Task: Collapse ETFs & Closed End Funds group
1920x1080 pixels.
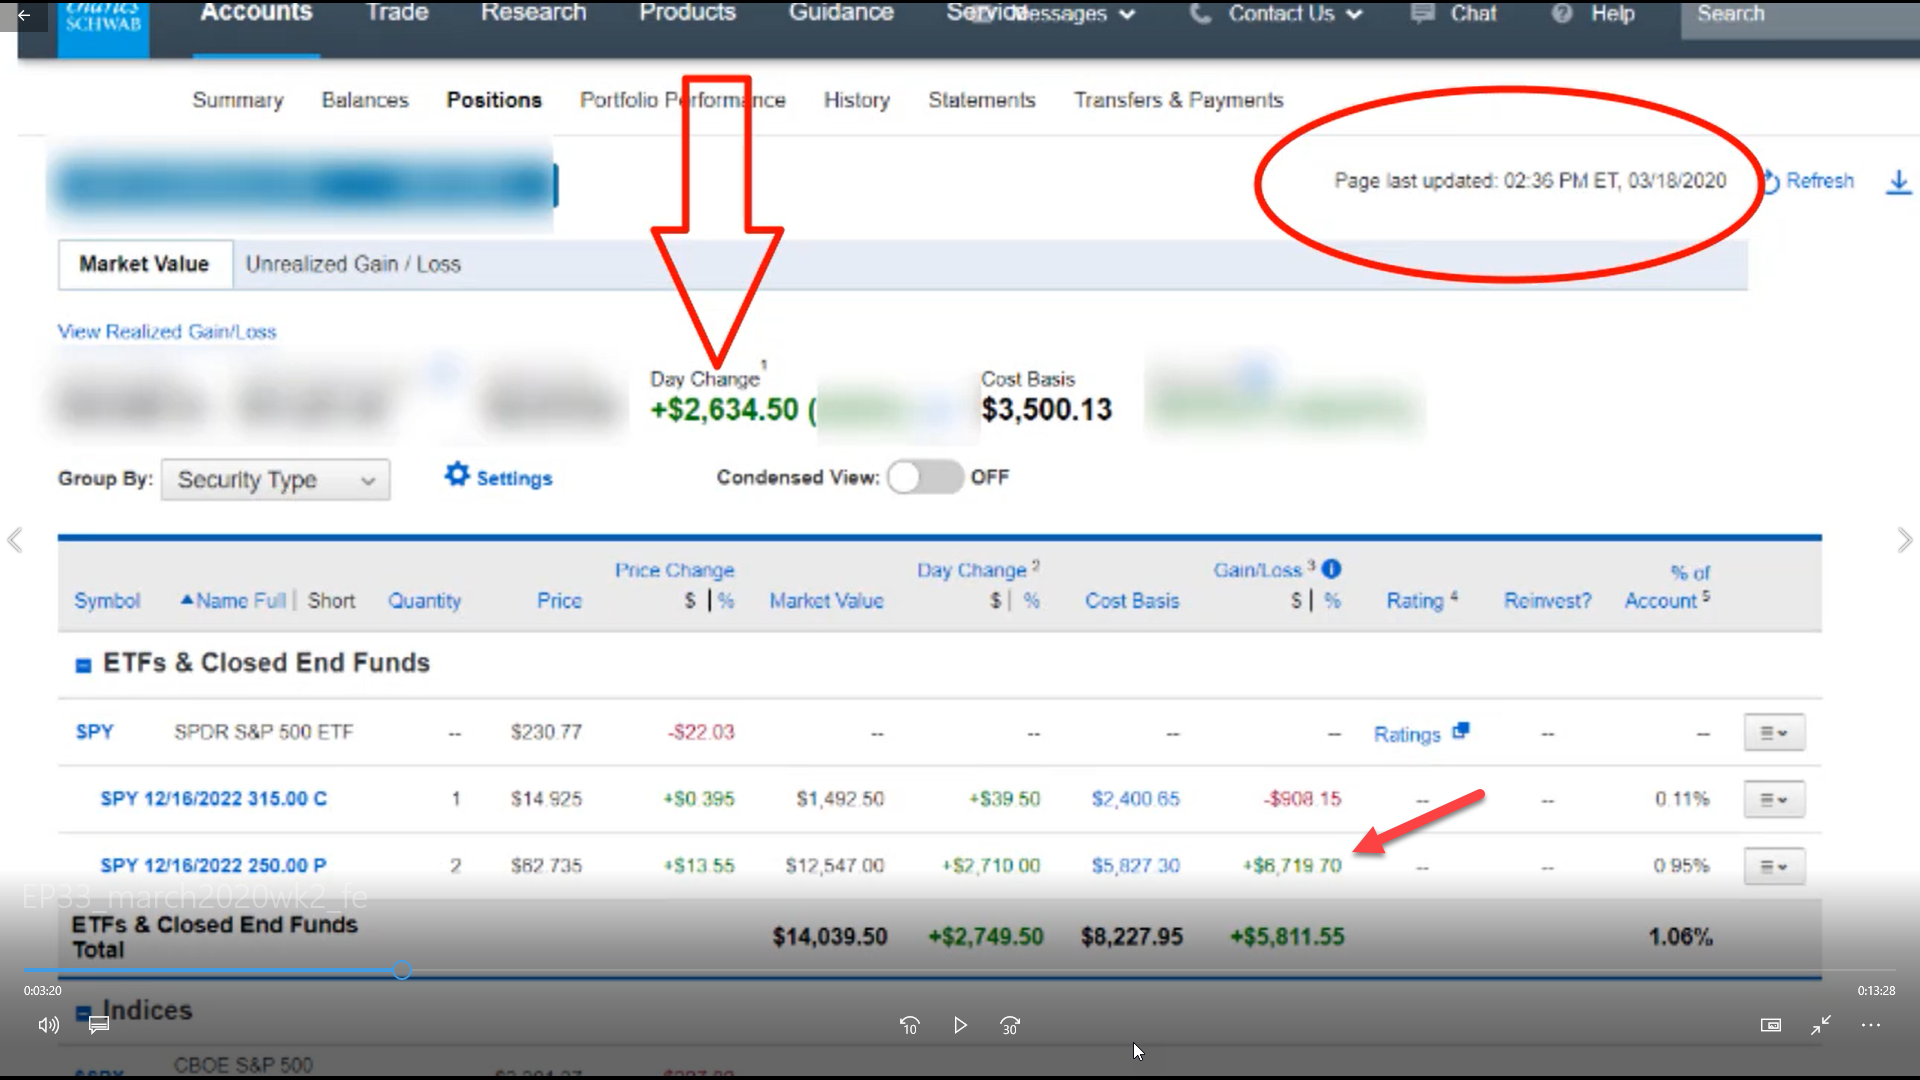Action: (x=84, y=665)
